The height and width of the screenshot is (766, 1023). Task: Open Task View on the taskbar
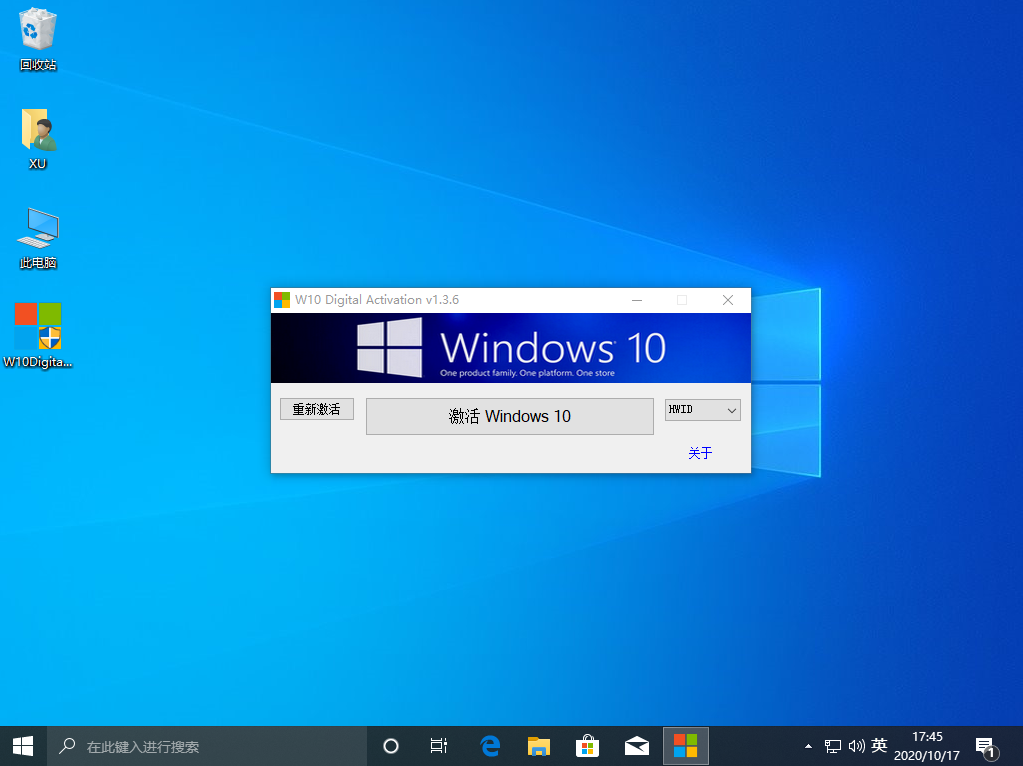point(438,745)
